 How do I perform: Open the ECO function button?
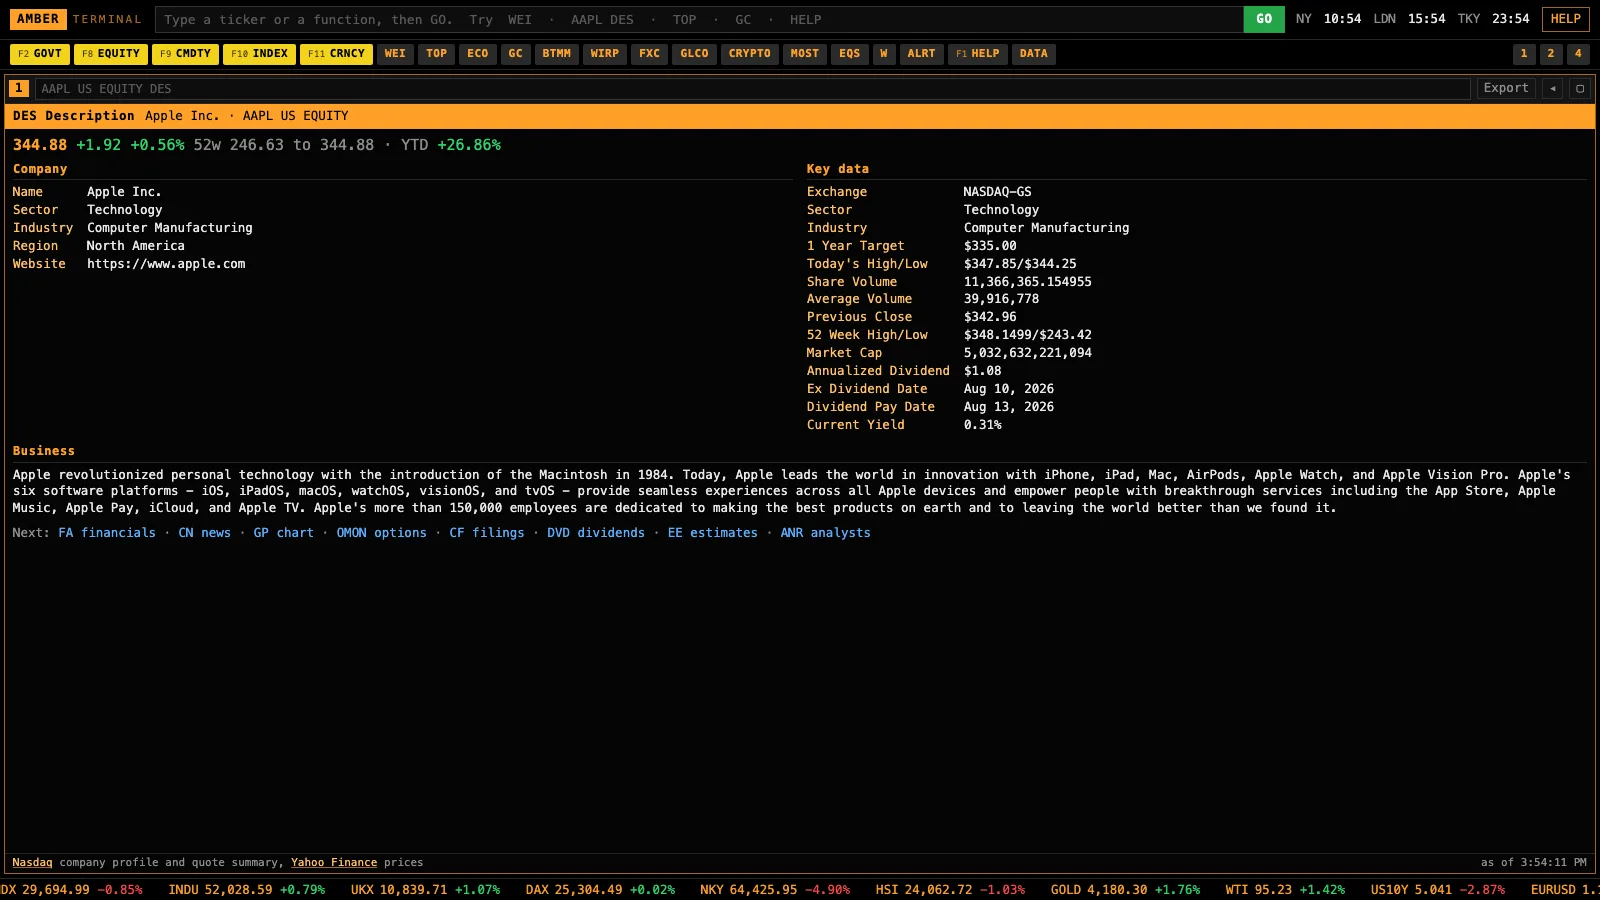tap(478, 54)
